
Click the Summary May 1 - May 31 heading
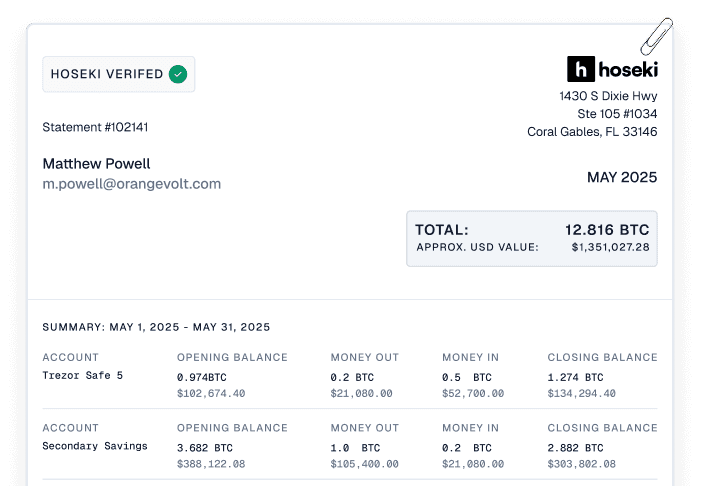pos(156,327)
